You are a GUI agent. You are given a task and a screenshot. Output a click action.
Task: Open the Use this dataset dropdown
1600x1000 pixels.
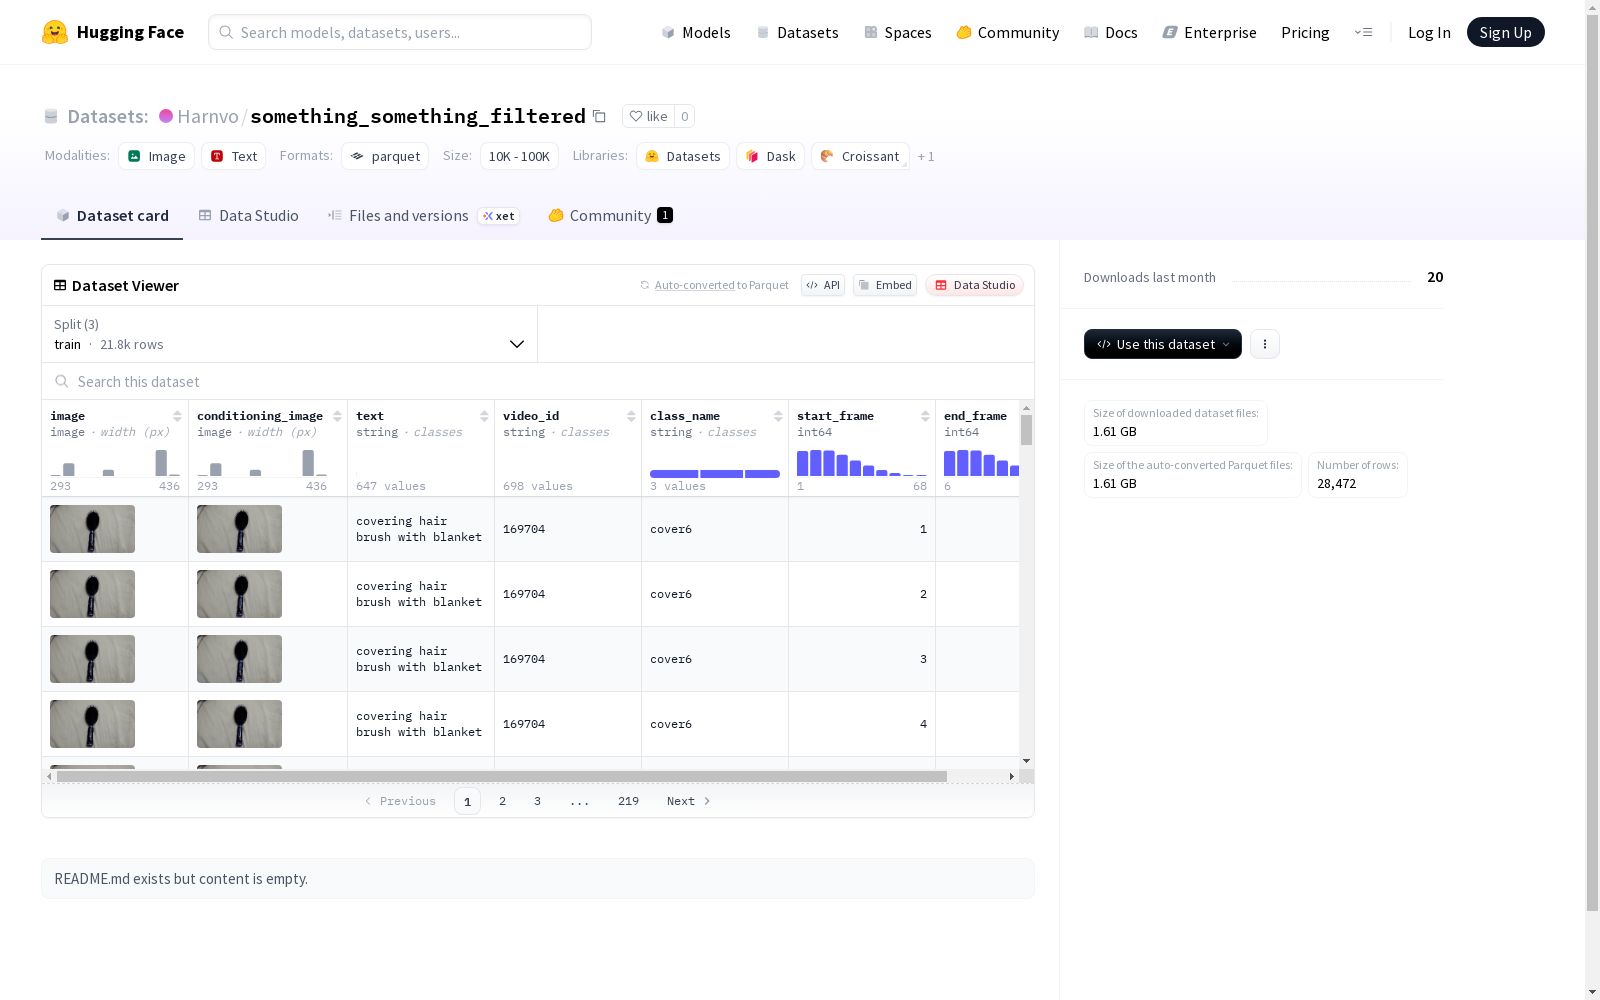point(1162,344)
